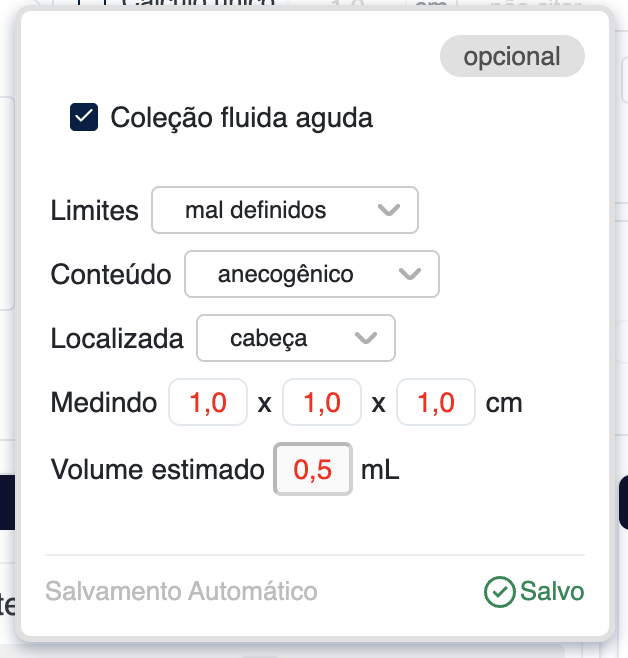Click the Coleção fluida aguda label
This screenshot has width=628, height=658.
click(x=241, y=118)
